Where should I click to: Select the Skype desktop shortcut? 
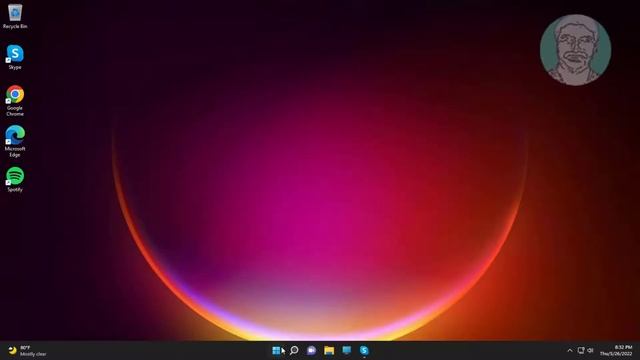pos(15,57)
